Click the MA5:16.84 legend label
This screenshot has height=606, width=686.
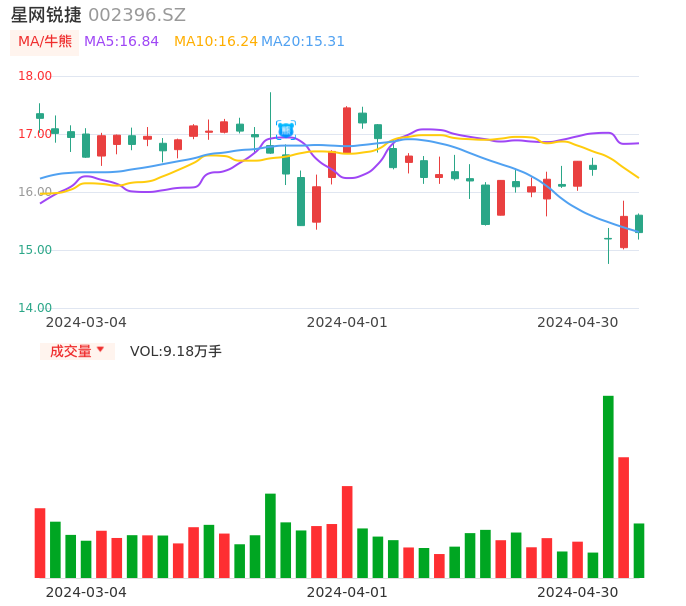[x=121, y=42]
